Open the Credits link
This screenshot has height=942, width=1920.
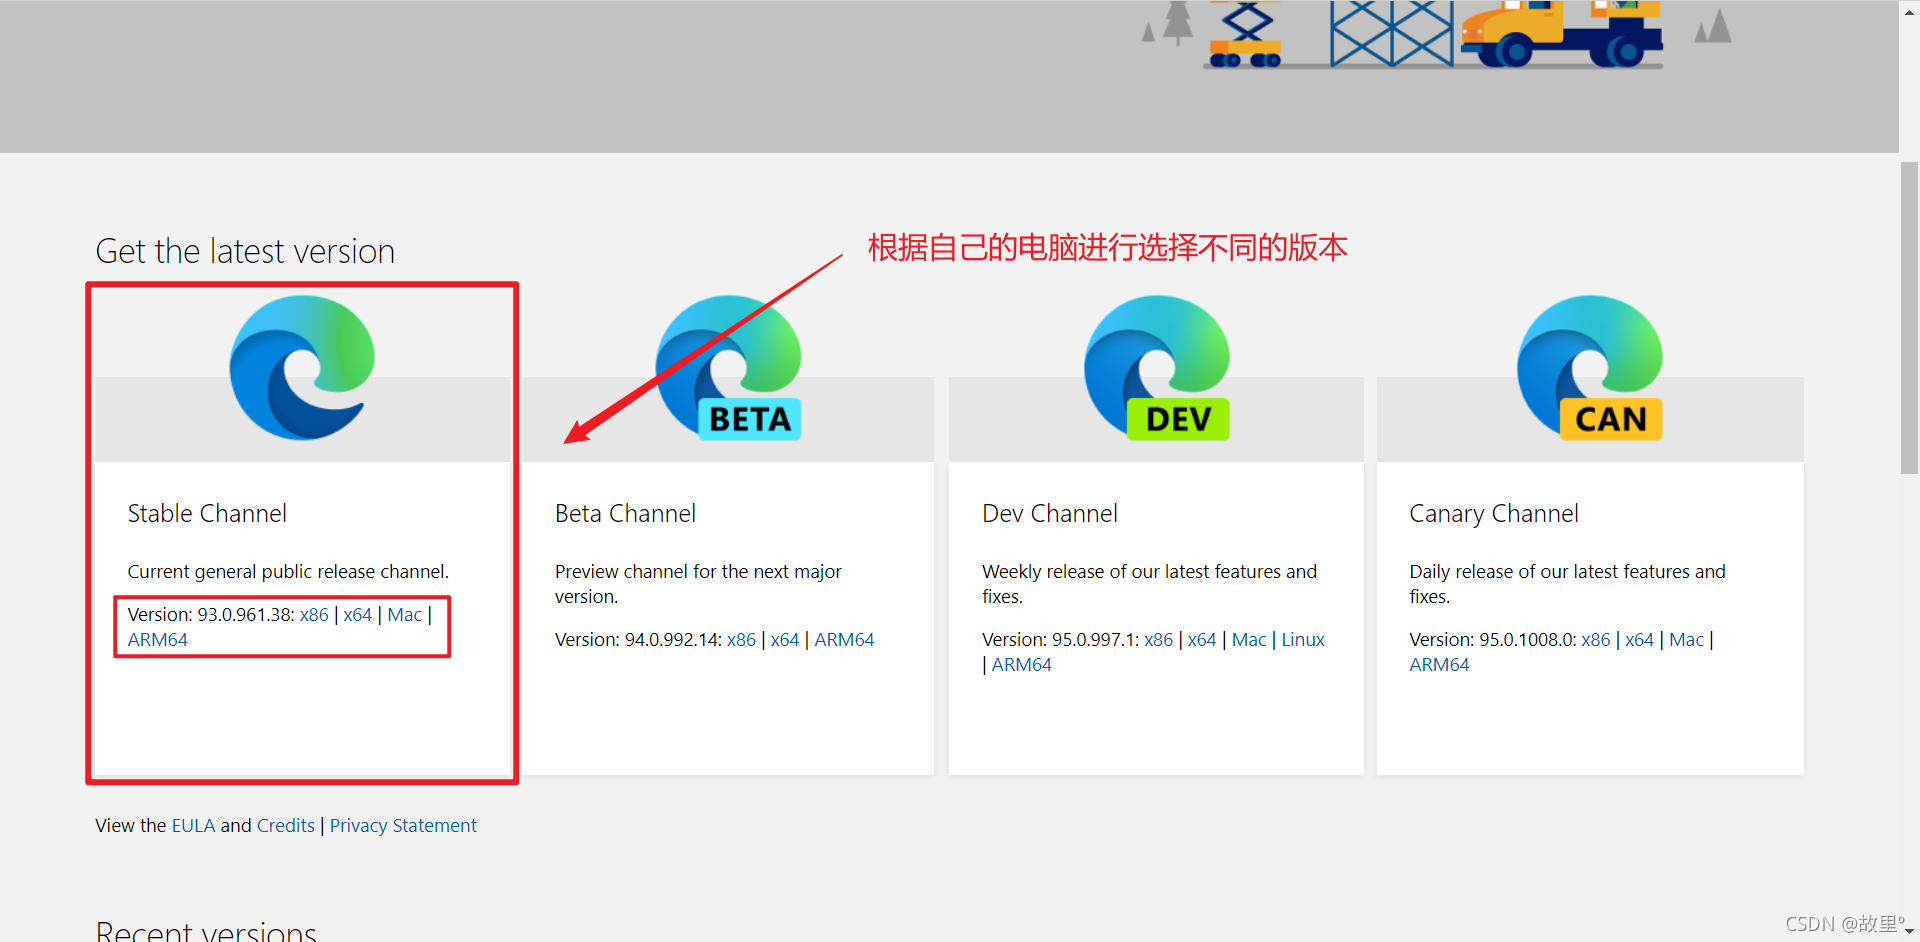coord(285,826)
